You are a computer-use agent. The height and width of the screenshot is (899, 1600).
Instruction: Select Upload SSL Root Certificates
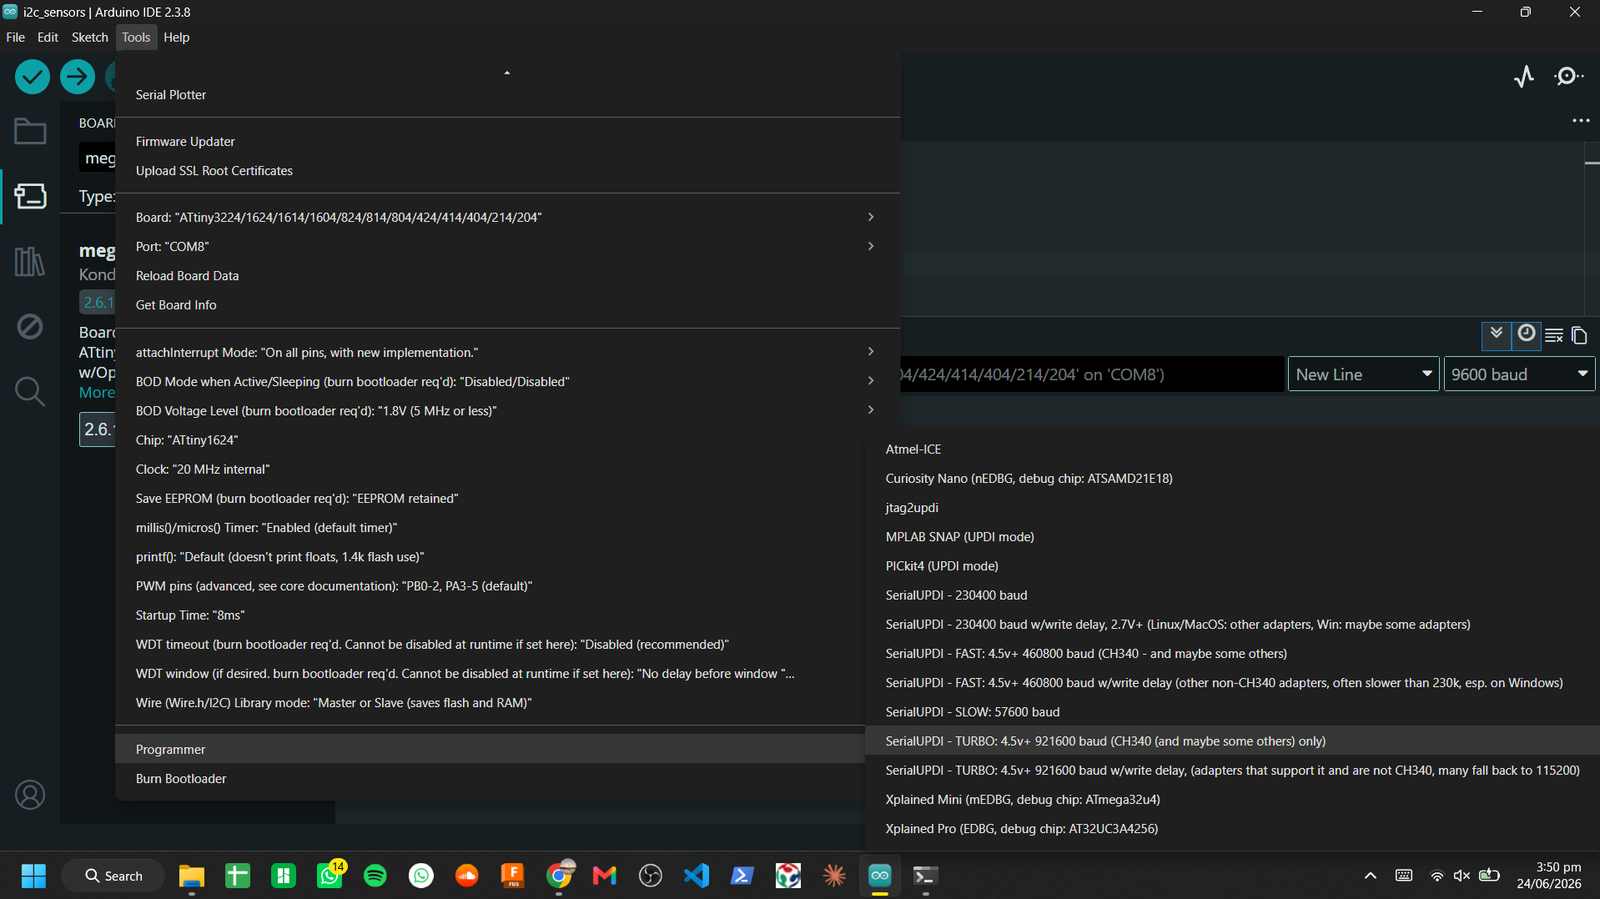[508, 171]
